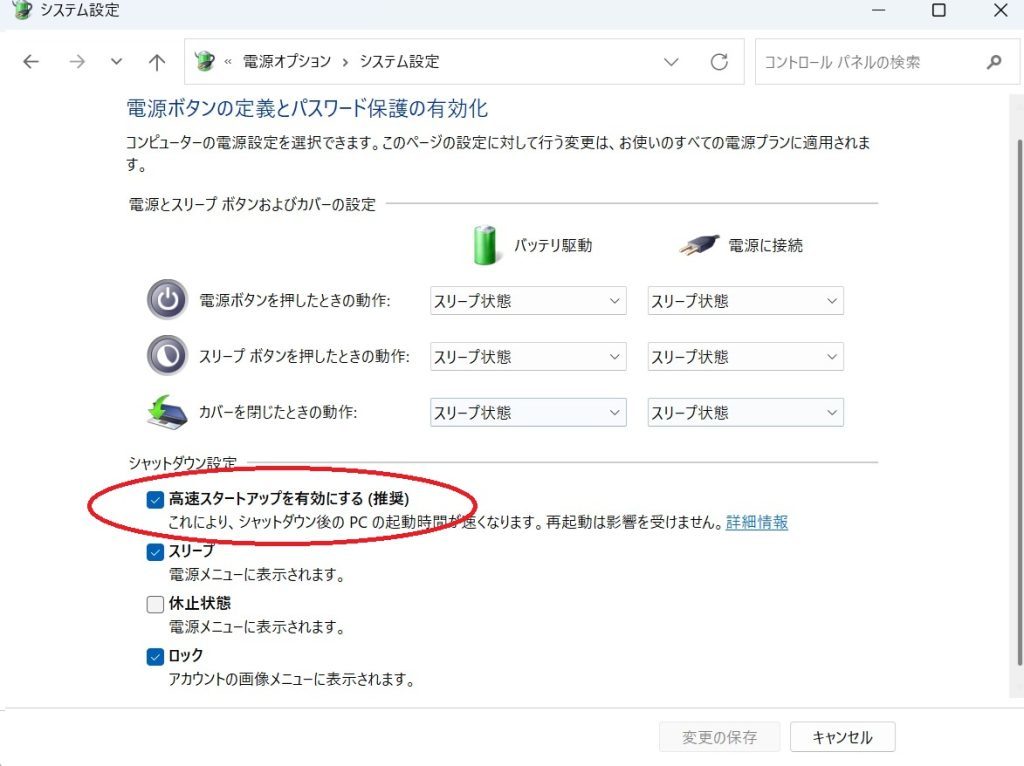Open the 詳細情報 link
Viewport: 1024px width, 766px height.
coord(757,522)
